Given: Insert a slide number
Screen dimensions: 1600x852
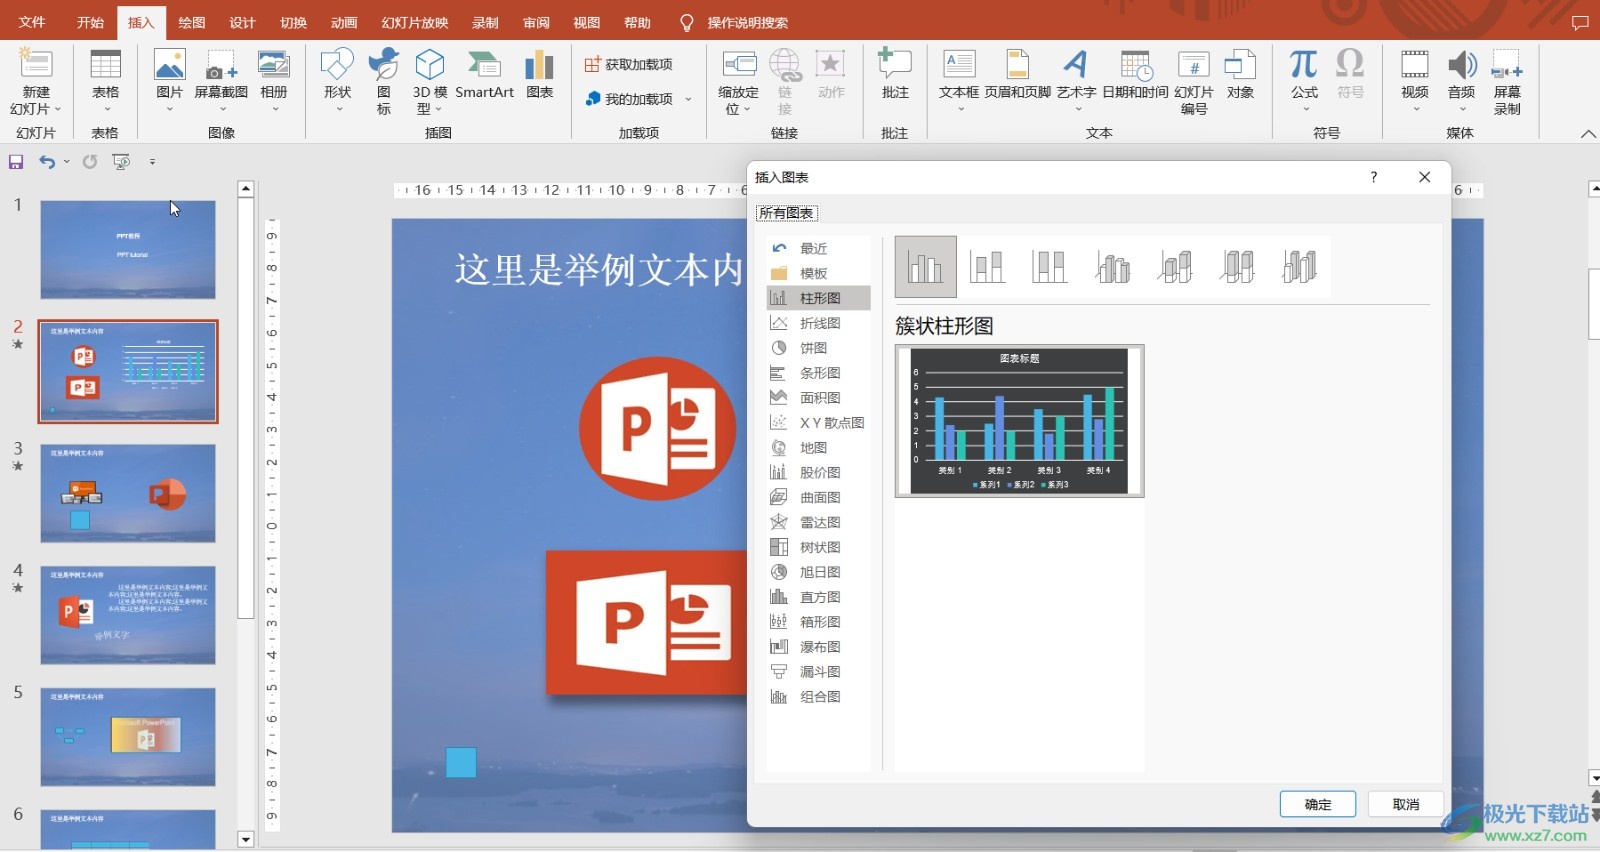Looking at the screenshot, I should 1194,82.
